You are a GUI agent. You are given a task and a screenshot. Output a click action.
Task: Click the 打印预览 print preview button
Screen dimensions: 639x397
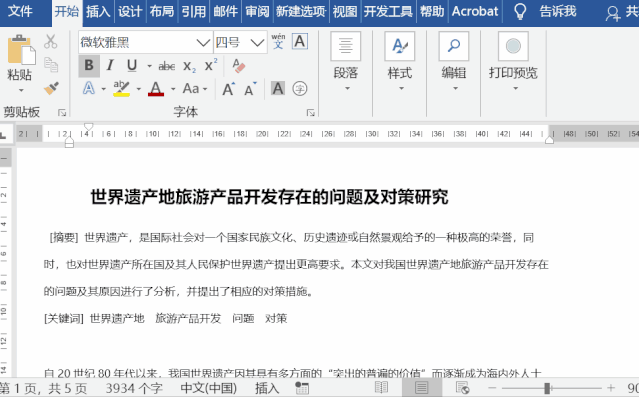click(513, 62)
